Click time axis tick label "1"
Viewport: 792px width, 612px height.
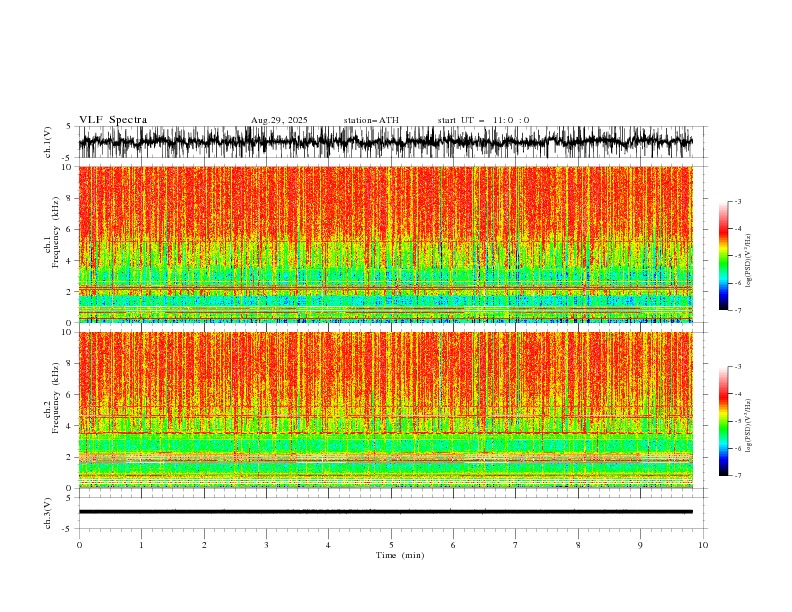141,545
